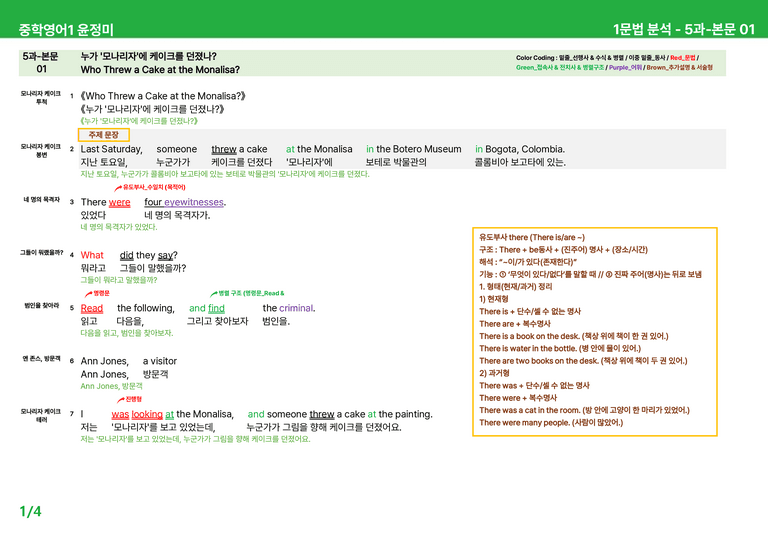The width and height of the screenshot is (768, 543).
Task: Click example 'There was a cat in the room.'
Action: pos(584,410)
